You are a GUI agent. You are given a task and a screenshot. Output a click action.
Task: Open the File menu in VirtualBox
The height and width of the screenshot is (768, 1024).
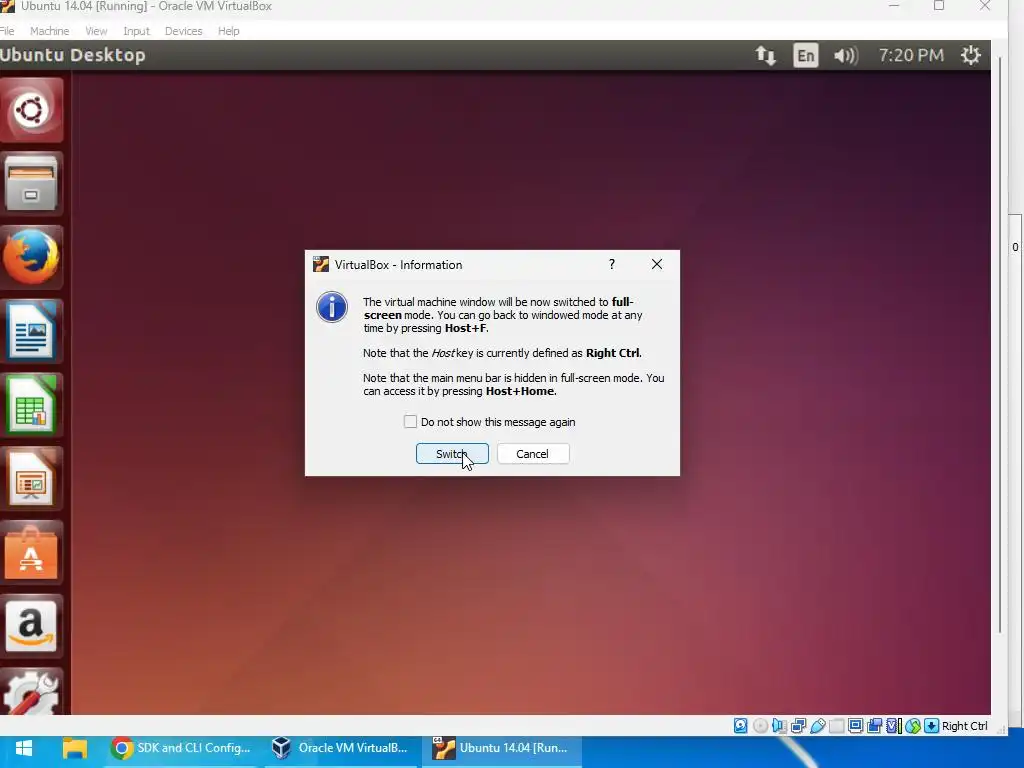[7, 31]
